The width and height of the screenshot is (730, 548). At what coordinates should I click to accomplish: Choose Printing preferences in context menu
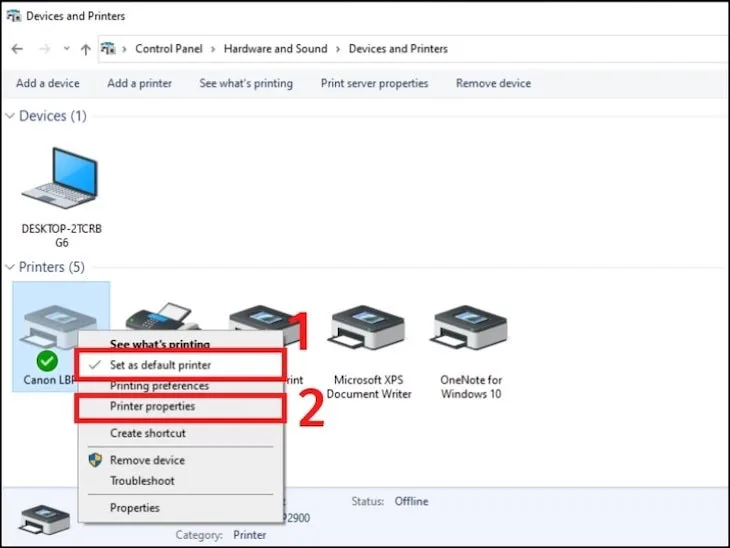coord(159,386)
